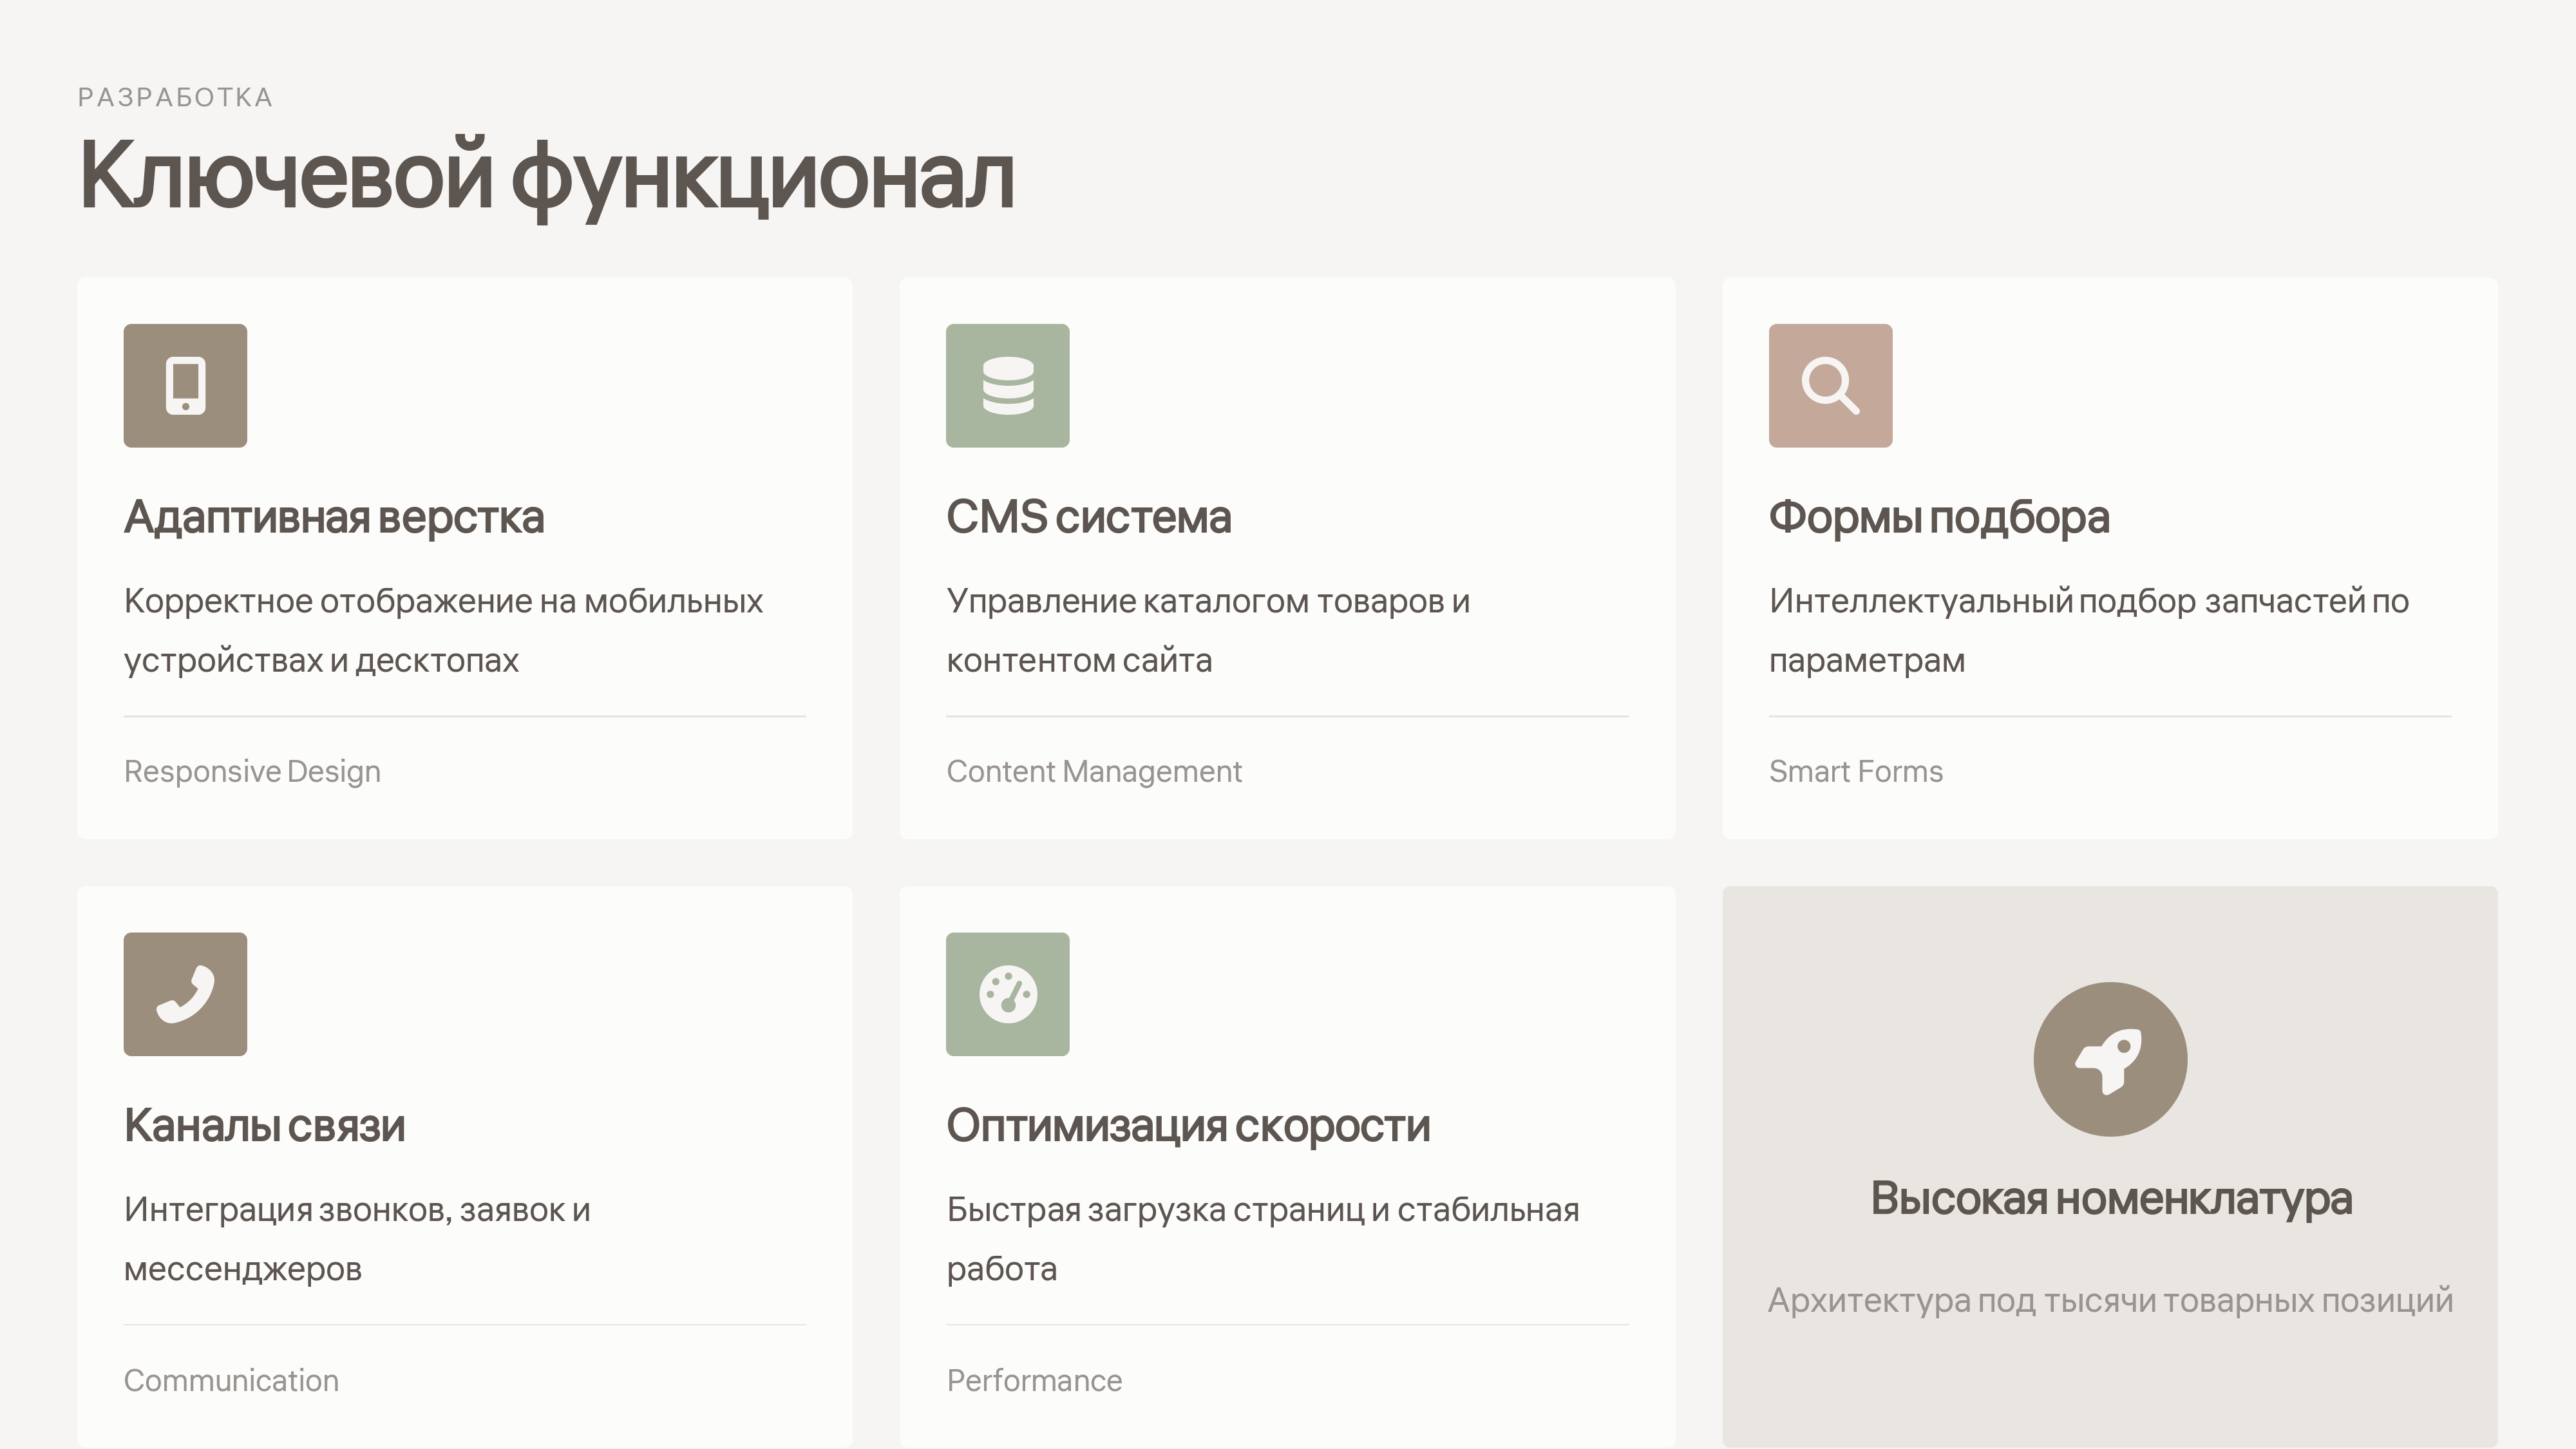This screenshot has width=2576, height=1449.
Task: Open the 'Формы подбора' card title
Action: point(1938,517)
